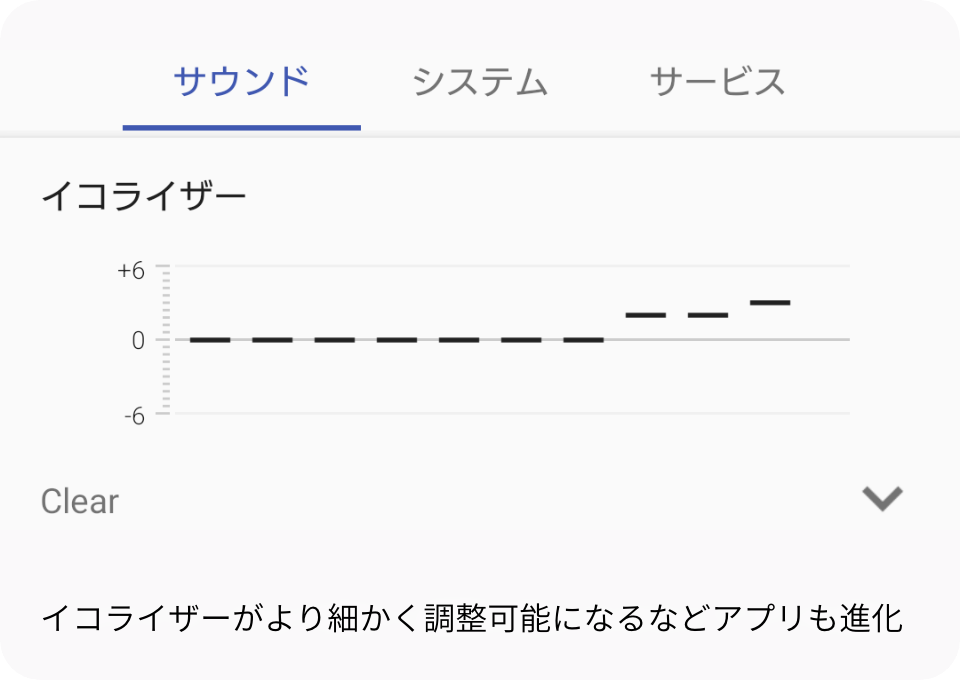Click the -6 gain axis label
Screen dimensions: 960x680
tap(134, 416)
